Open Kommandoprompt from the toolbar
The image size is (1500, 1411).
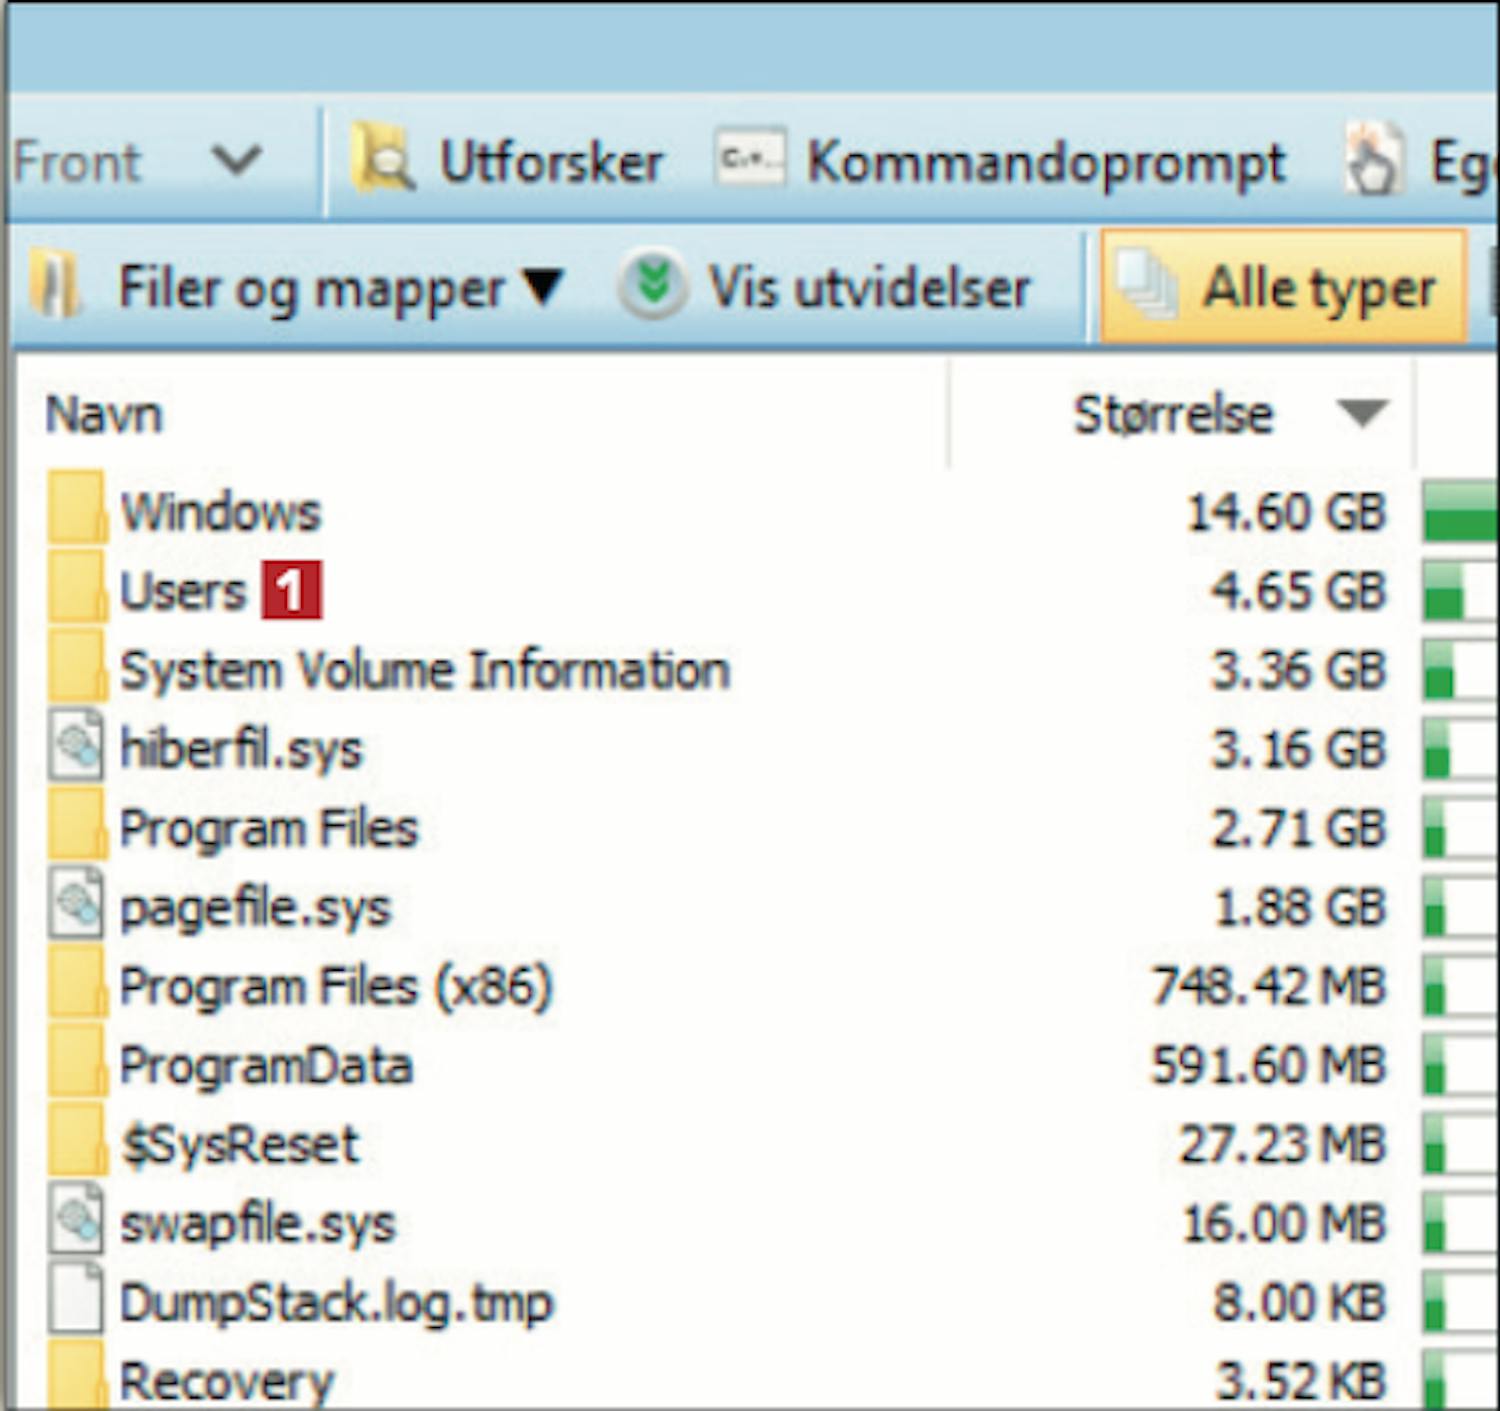(x=1045, y=162)
